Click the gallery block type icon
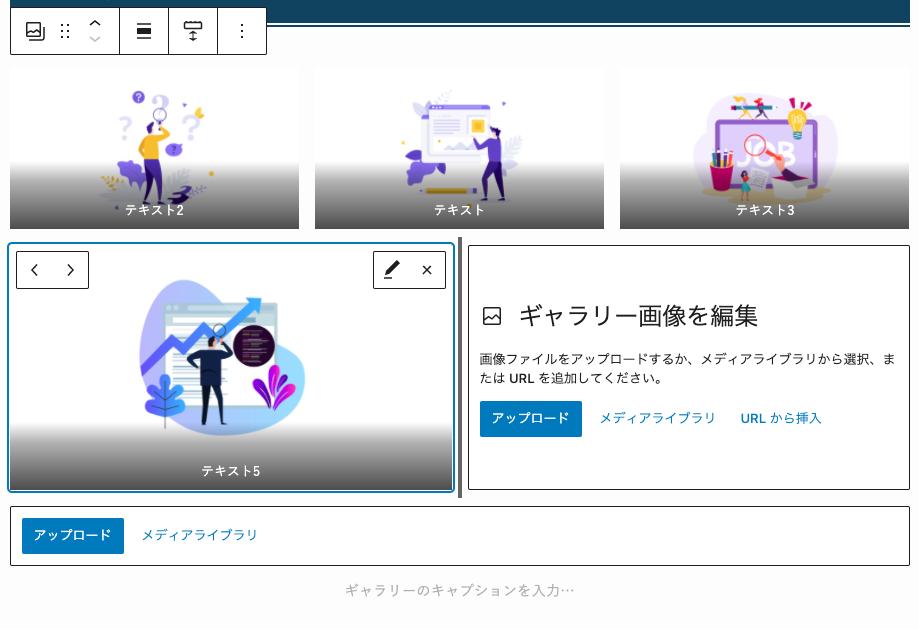Image resolution: width=919 pixels, height=629 pixels. [x=35, y=31]
